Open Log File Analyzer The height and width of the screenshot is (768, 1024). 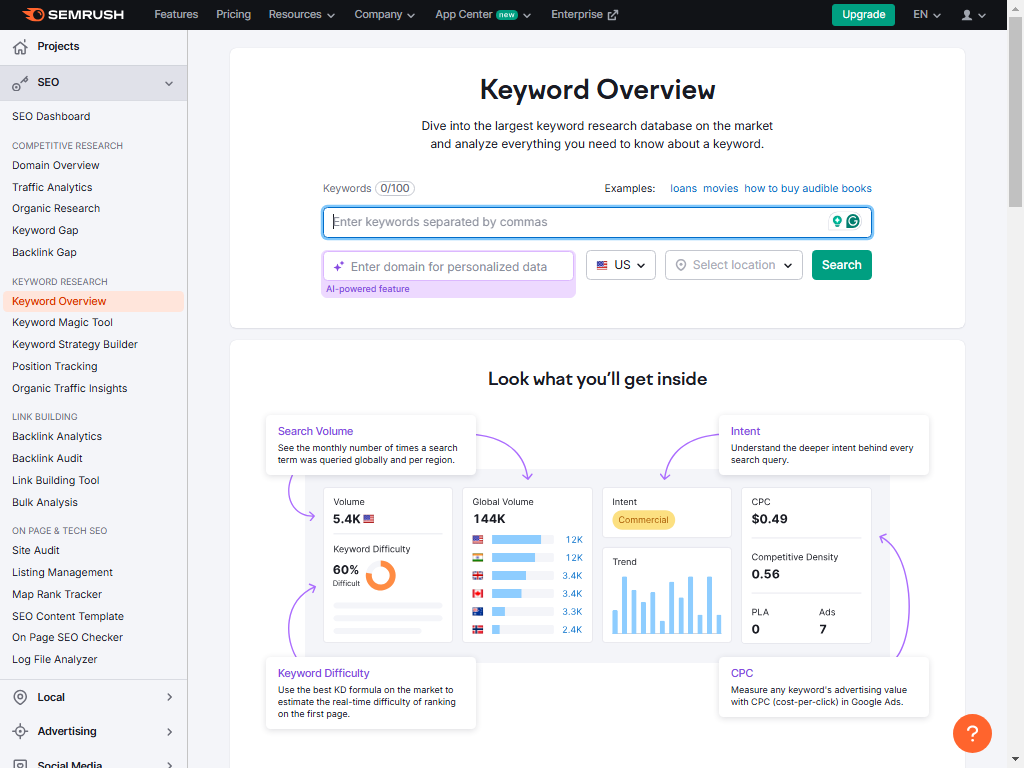tap(54, 660)
